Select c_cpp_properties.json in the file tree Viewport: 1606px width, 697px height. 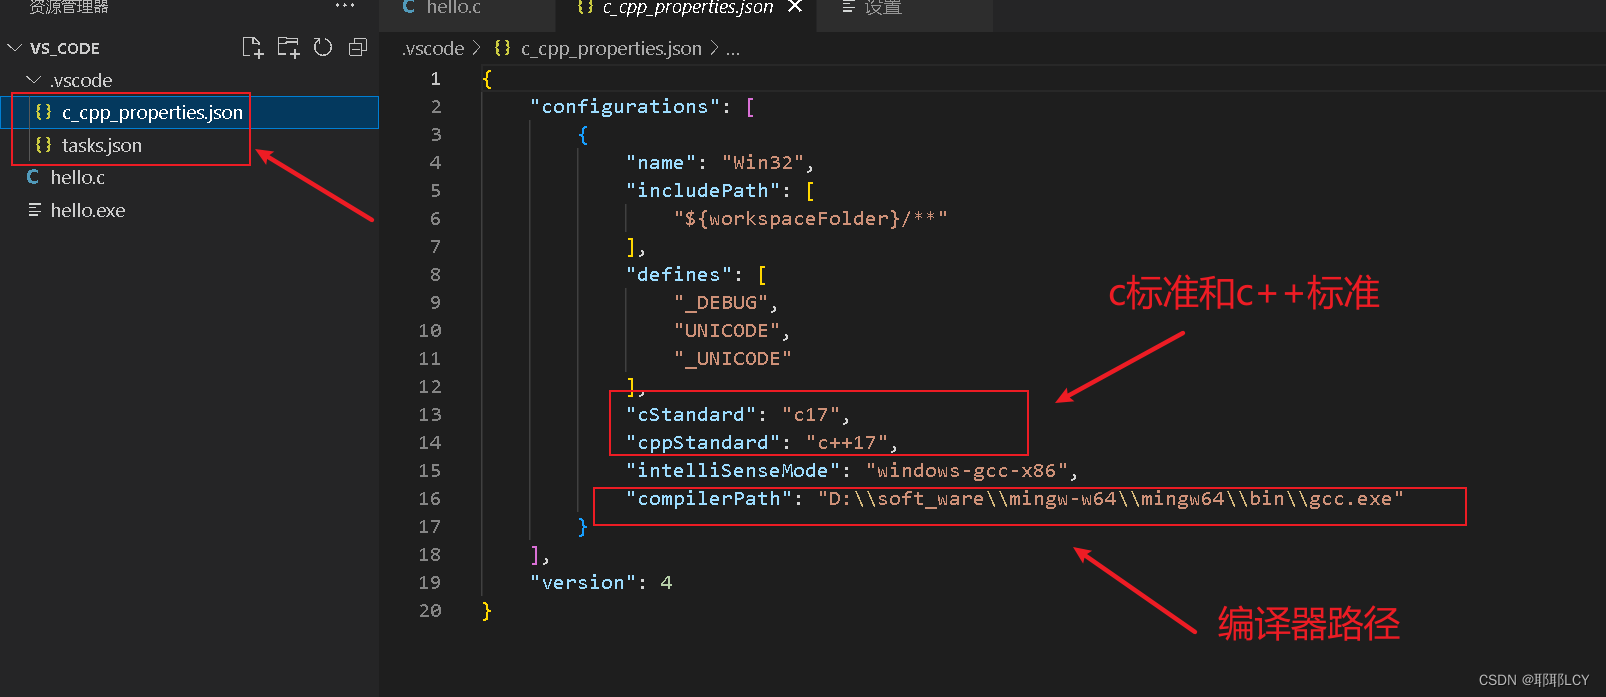tap(152, 113)
